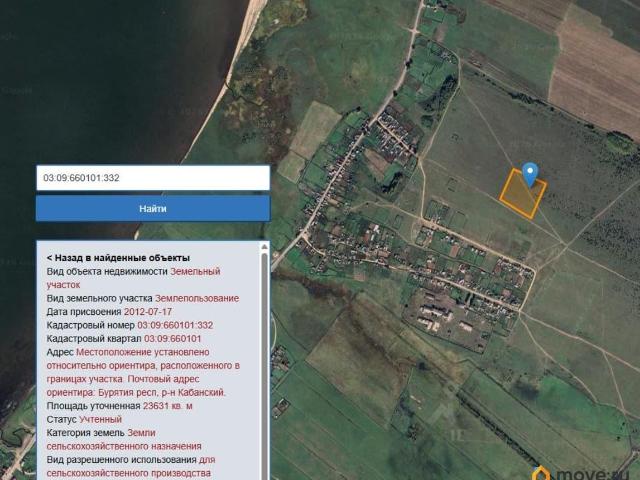This screenshot has width=640, height=480.
Task: Select the date value 2012-07-17
Action: tap(148, 312)
